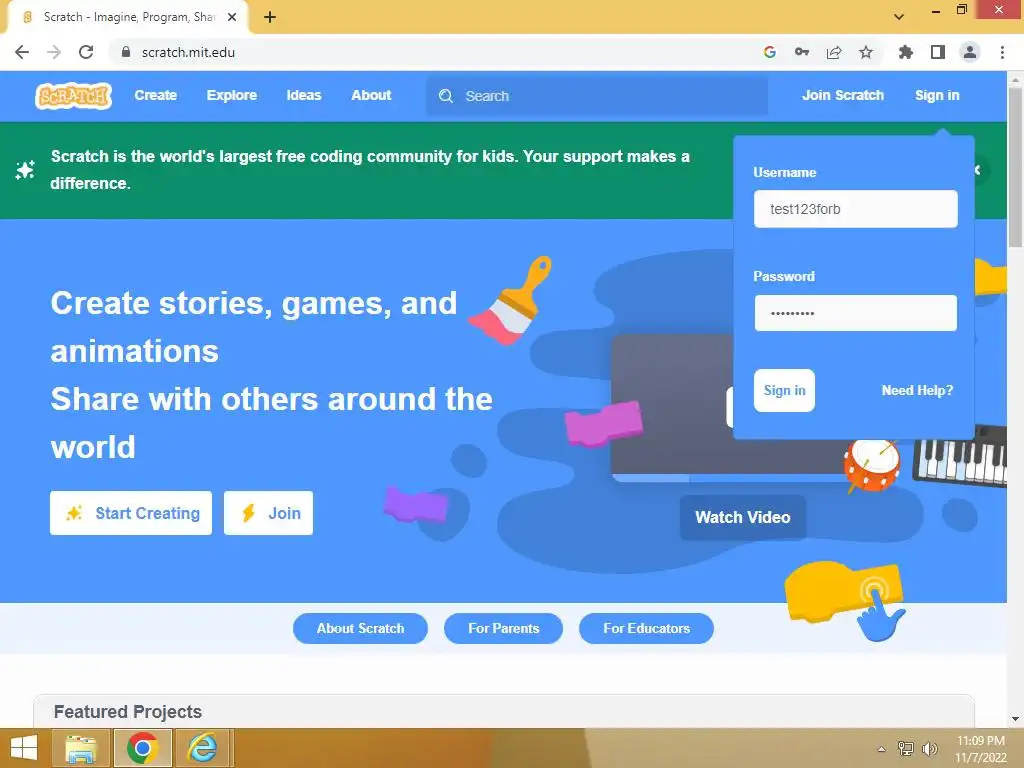Open the saved passwords key icon
The width and height of the screenshot is (1024, 768).
[802, 52]
